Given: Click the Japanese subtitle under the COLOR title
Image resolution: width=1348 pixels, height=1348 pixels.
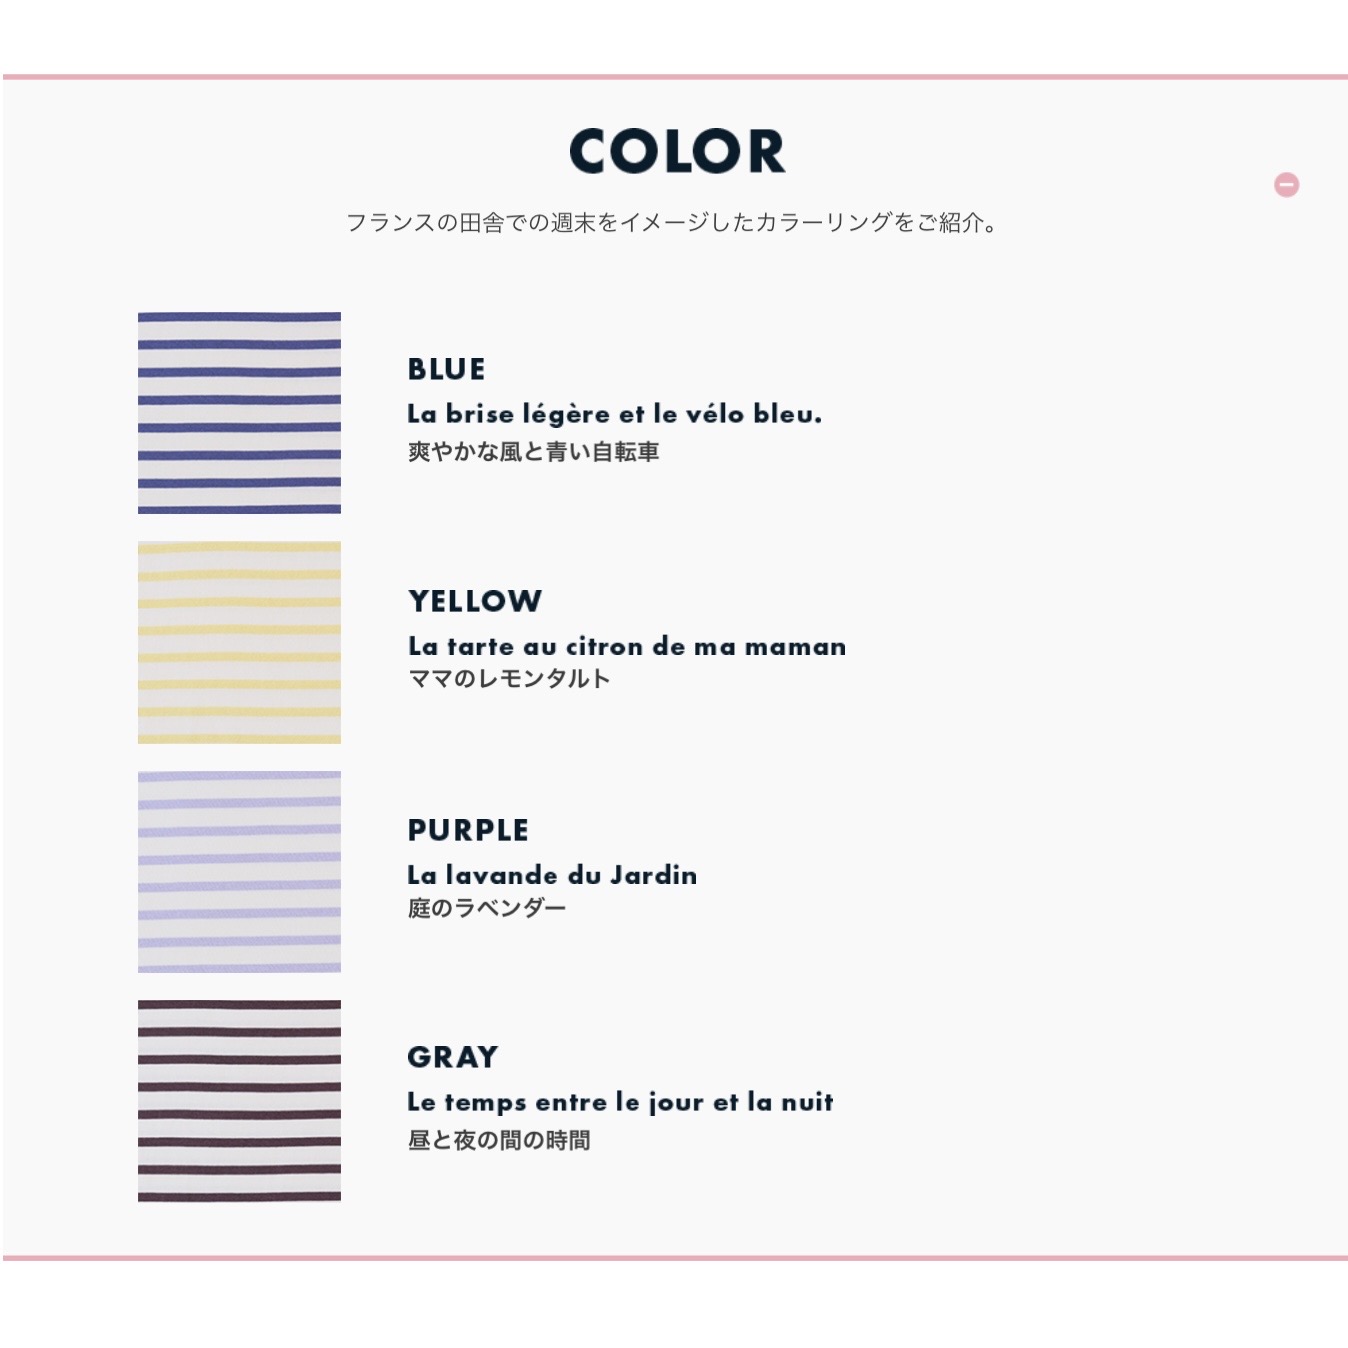Looking at the screenshot, I should 672,223.
